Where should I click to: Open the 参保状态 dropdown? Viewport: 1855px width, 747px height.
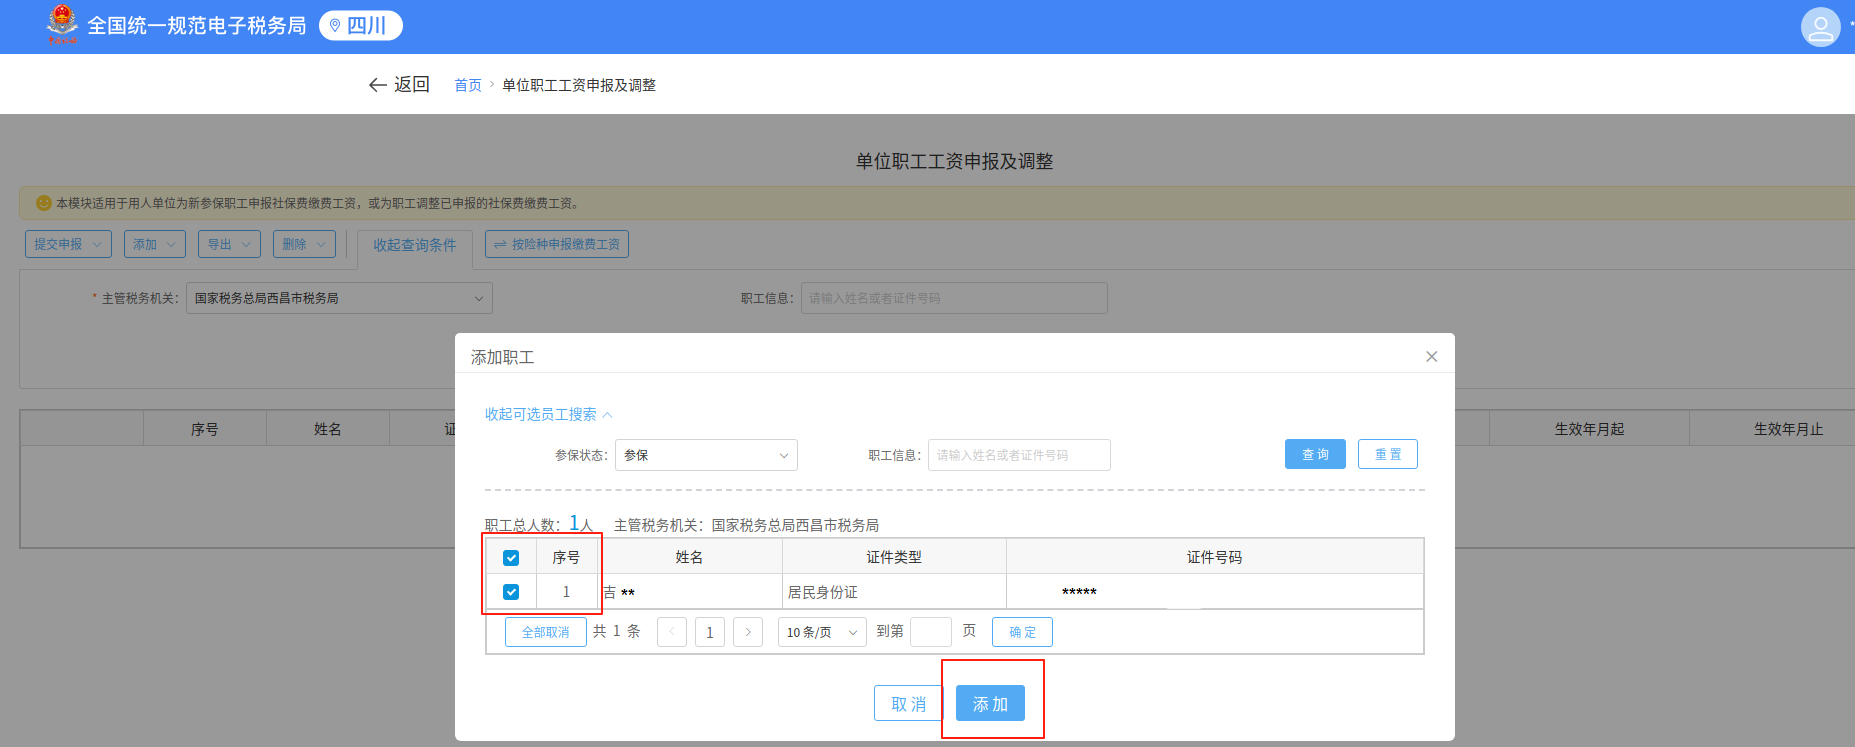(706, 455)
